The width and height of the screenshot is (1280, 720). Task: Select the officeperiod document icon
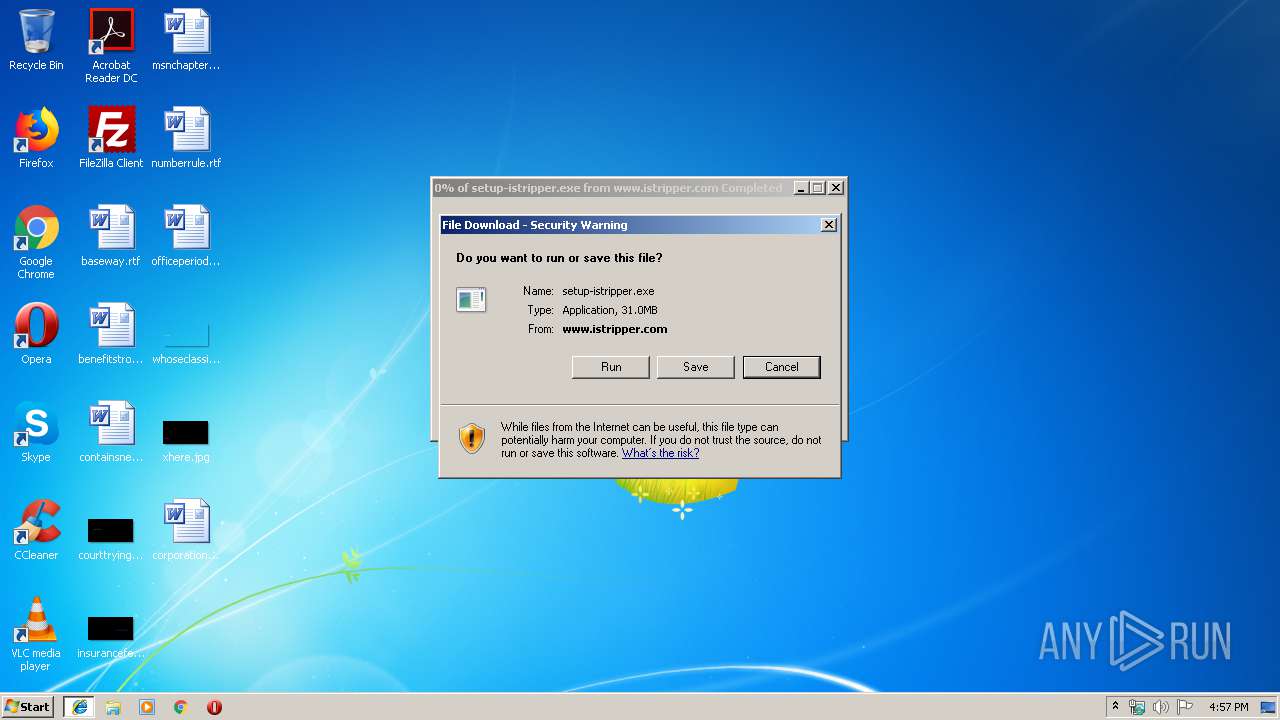[186, 236]
